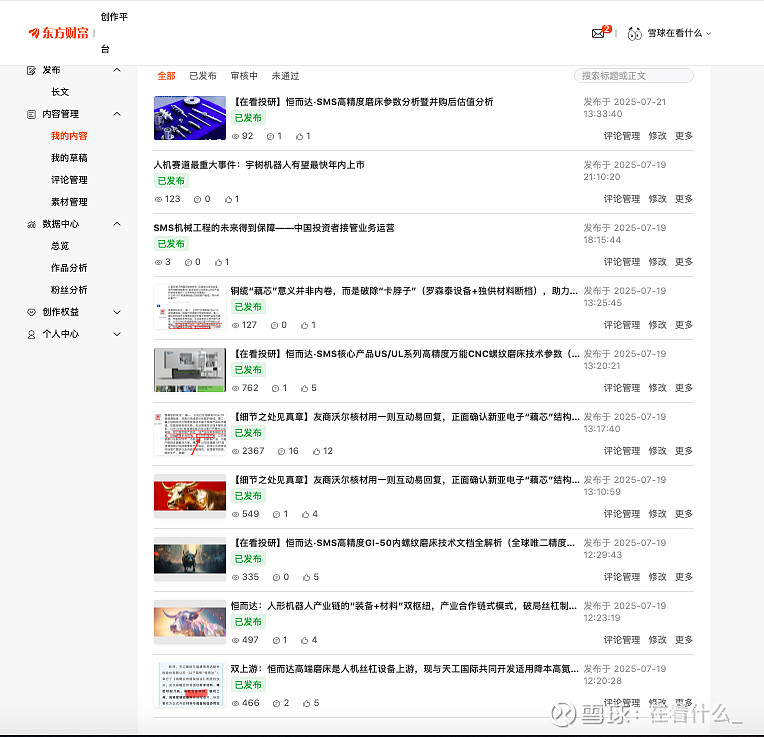Open article 双上游：恒而达高端磨床

404,669
